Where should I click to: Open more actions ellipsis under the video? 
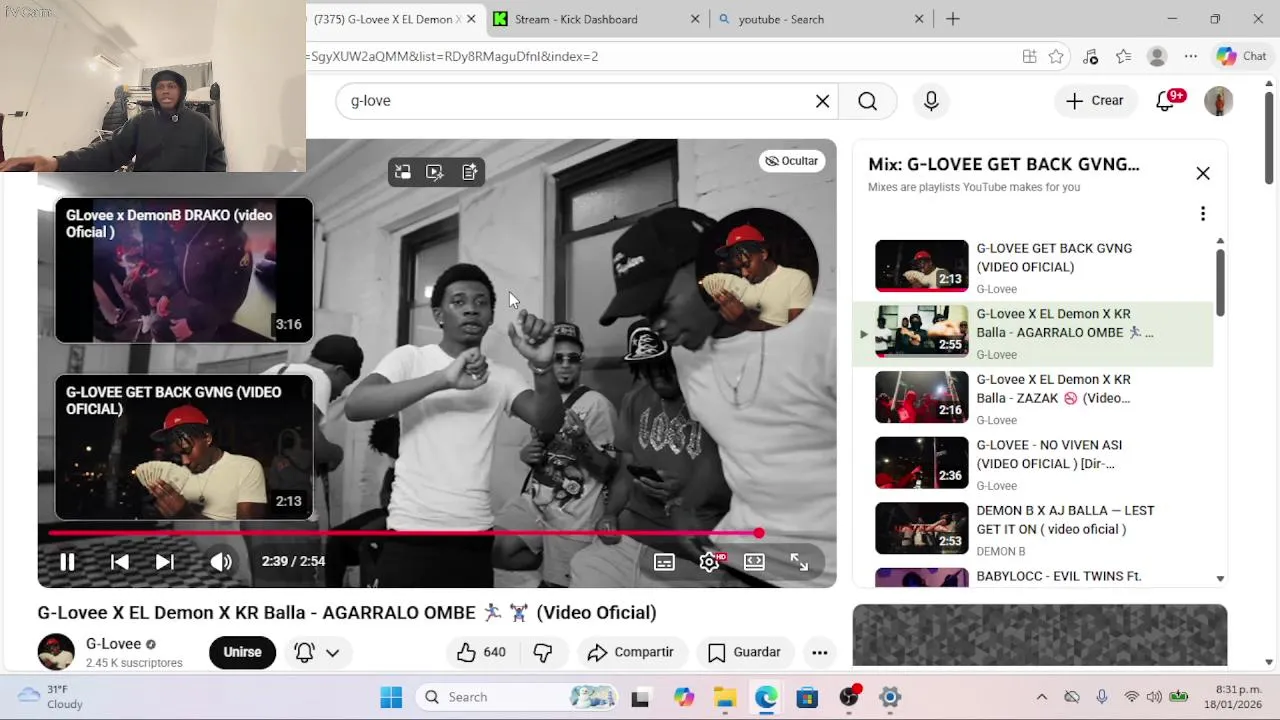(x=819, y=652)
